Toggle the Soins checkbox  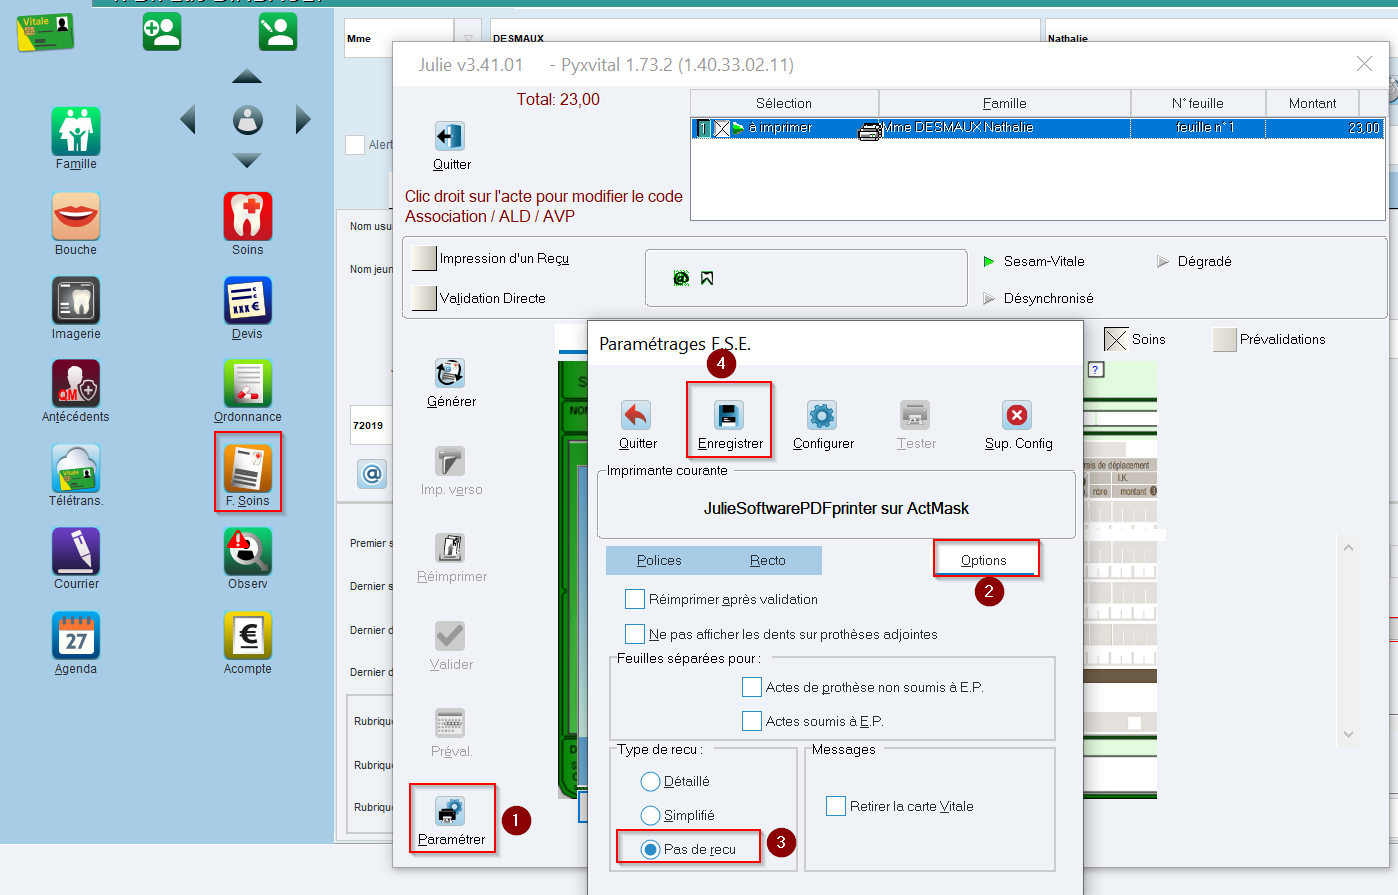click(x=1116, y=340)
